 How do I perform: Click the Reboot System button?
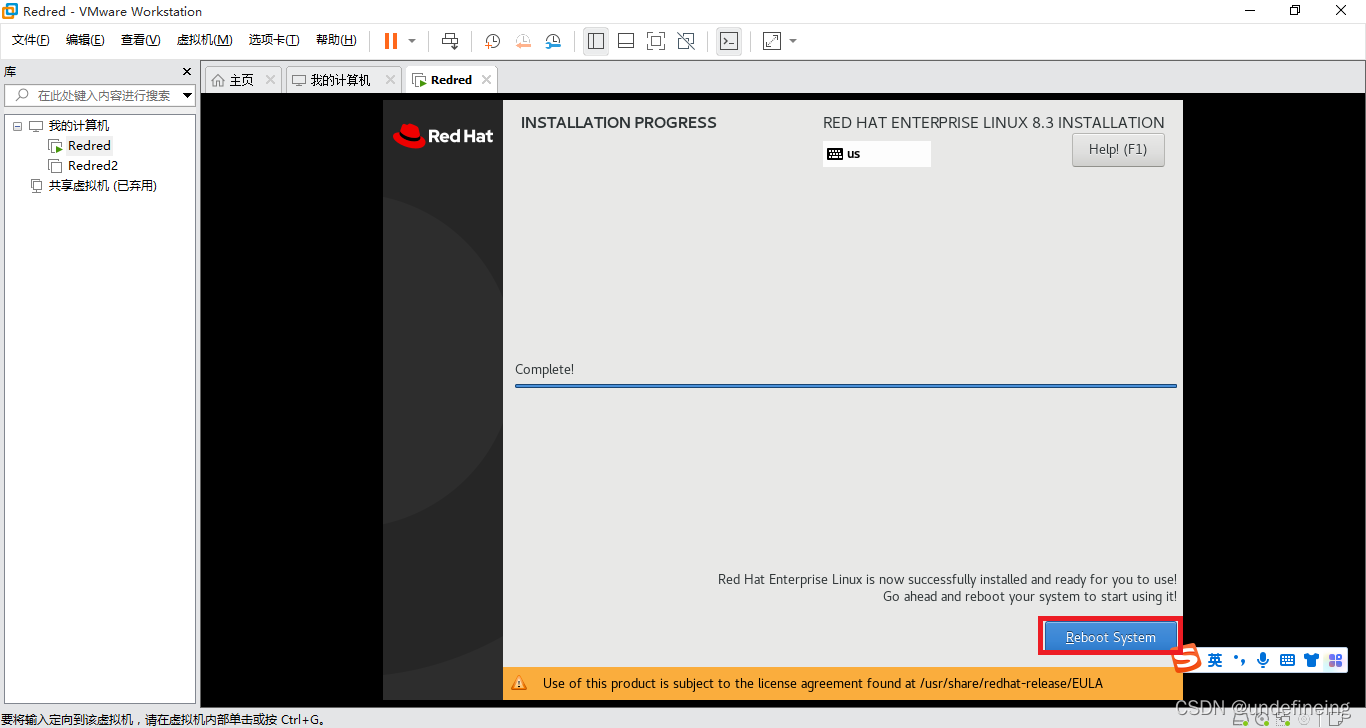tap(1110, 637)
